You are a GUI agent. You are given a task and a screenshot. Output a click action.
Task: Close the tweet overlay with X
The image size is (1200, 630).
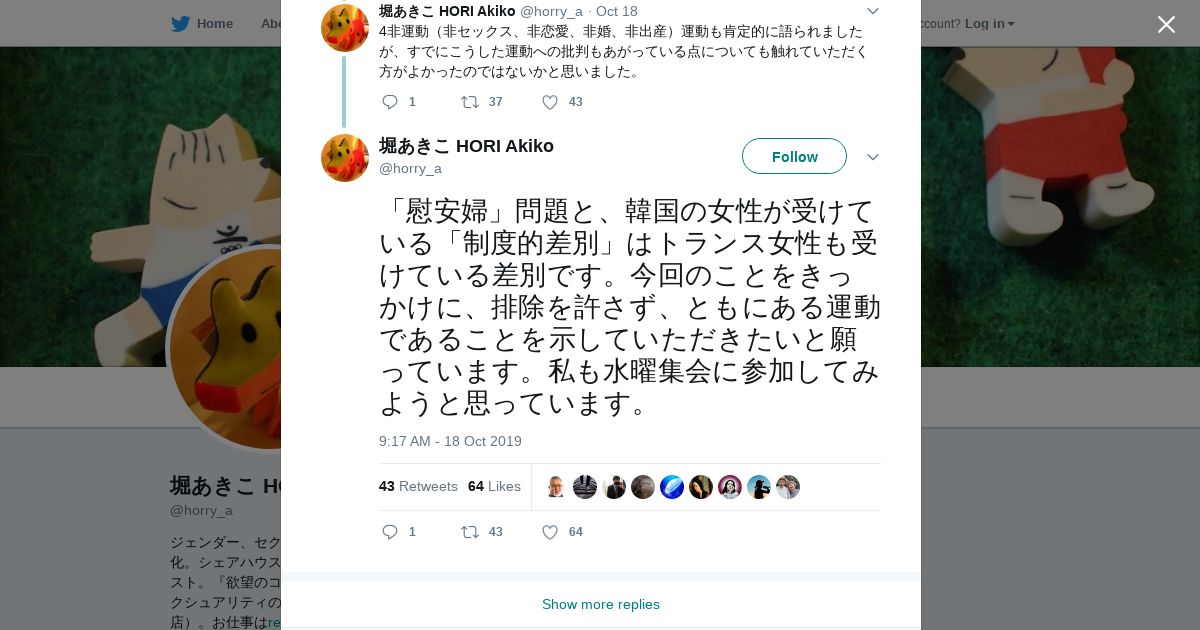(x=1166, y=24)
